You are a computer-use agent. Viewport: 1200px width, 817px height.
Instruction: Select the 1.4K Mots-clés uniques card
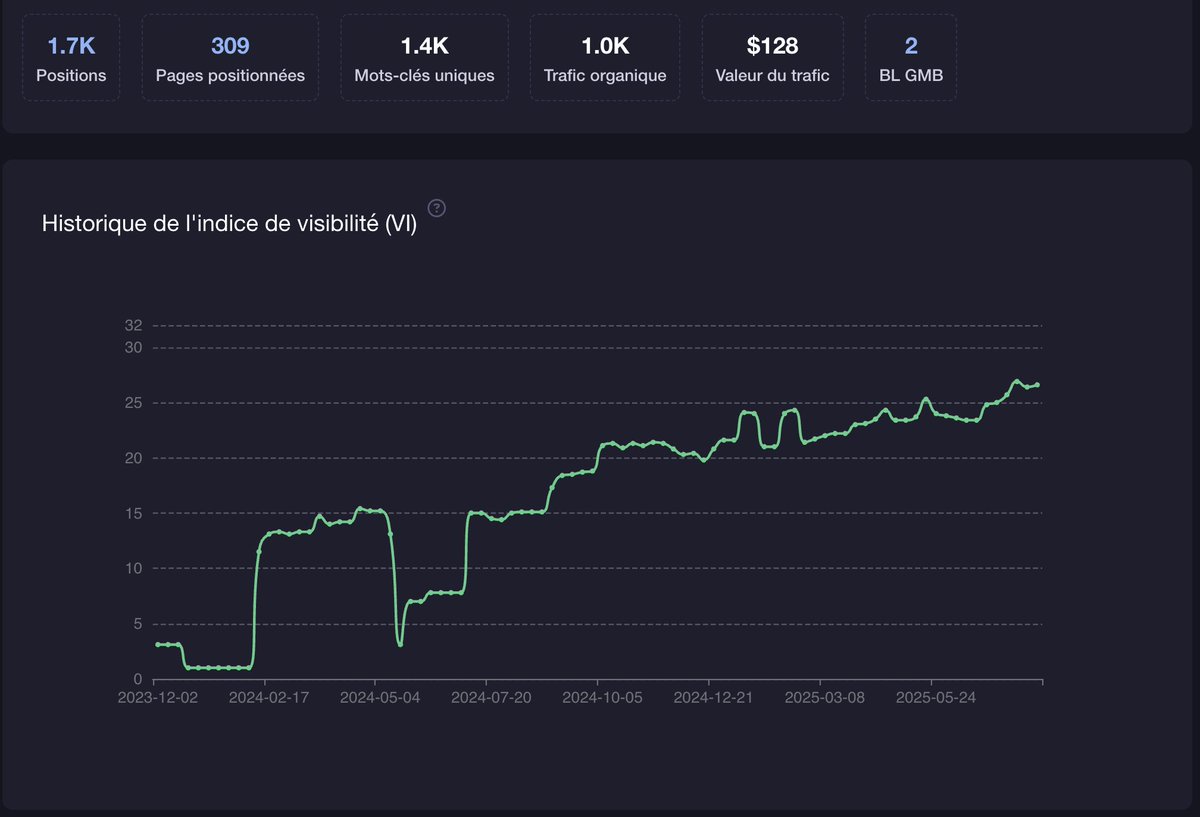425,57
